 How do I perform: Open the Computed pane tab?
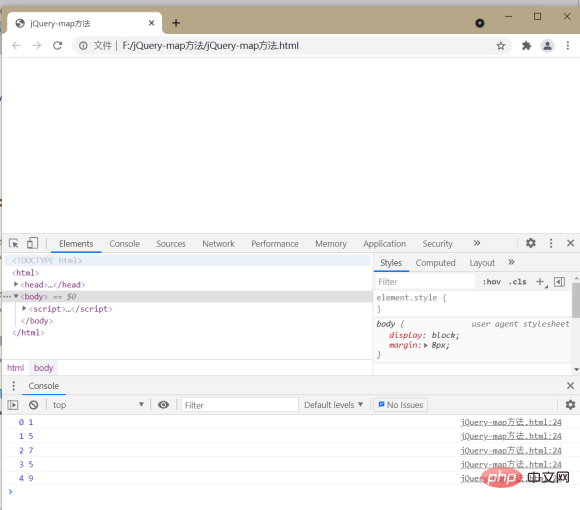pos(435,263)
